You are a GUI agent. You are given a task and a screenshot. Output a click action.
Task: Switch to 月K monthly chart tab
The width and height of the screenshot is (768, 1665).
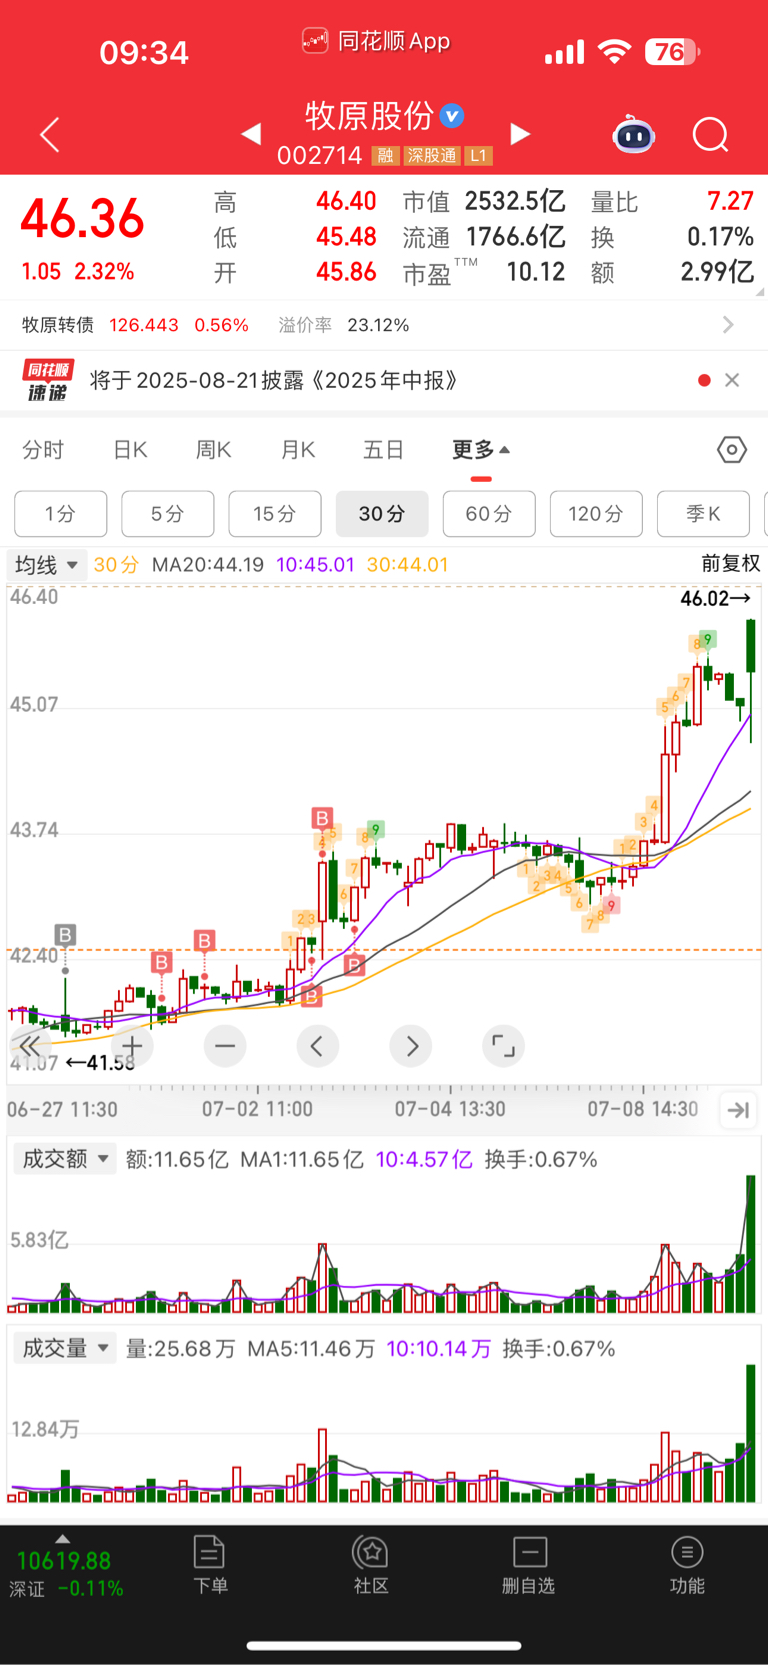tap(298, 450)
